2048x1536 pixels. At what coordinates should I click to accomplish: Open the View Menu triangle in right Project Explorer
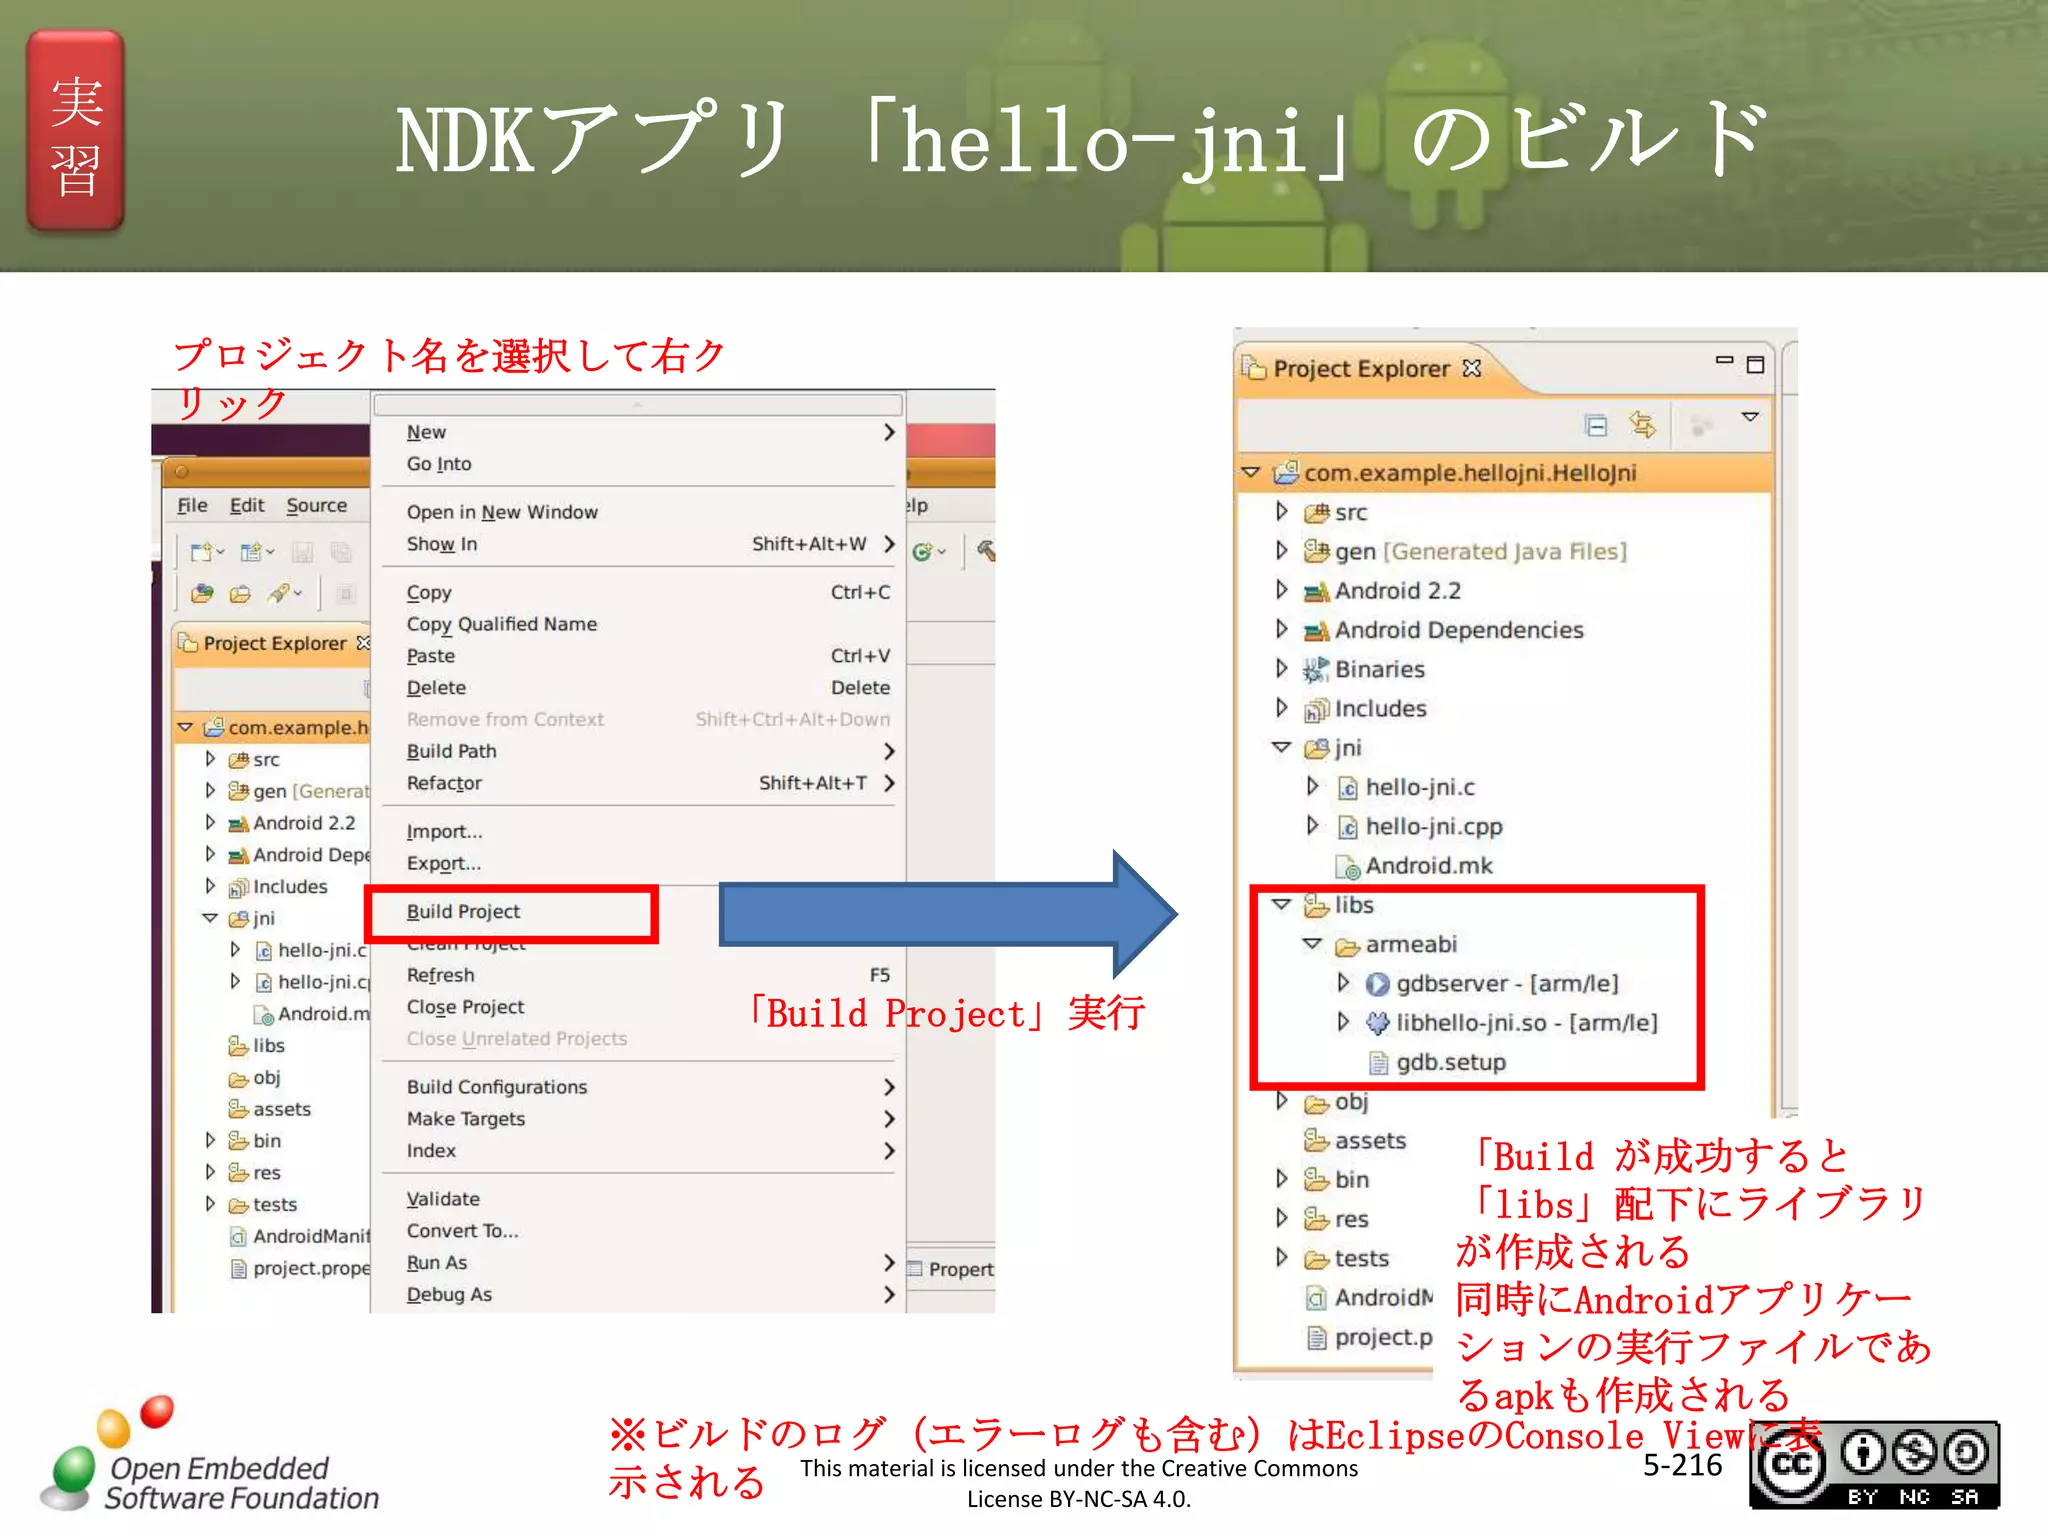[1750, 417]
